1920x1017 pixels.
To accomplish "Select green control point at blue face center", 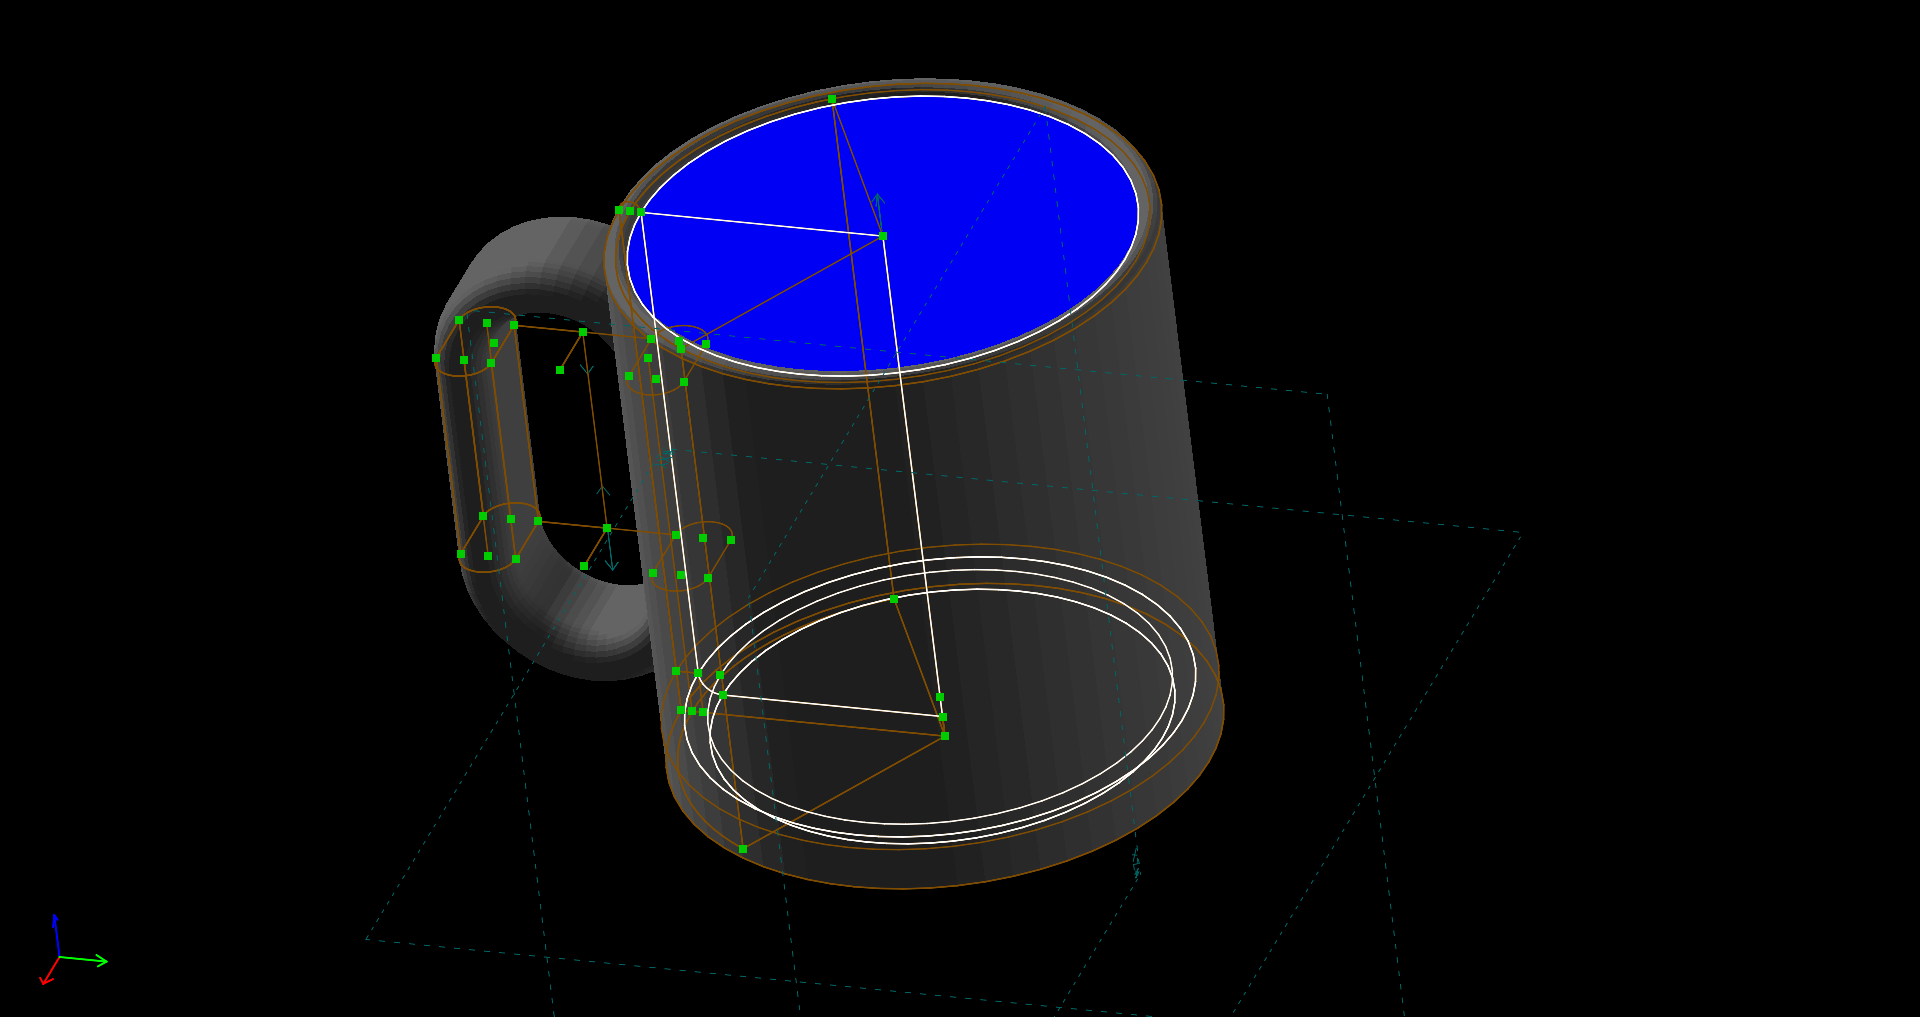I will click(883, 236).
